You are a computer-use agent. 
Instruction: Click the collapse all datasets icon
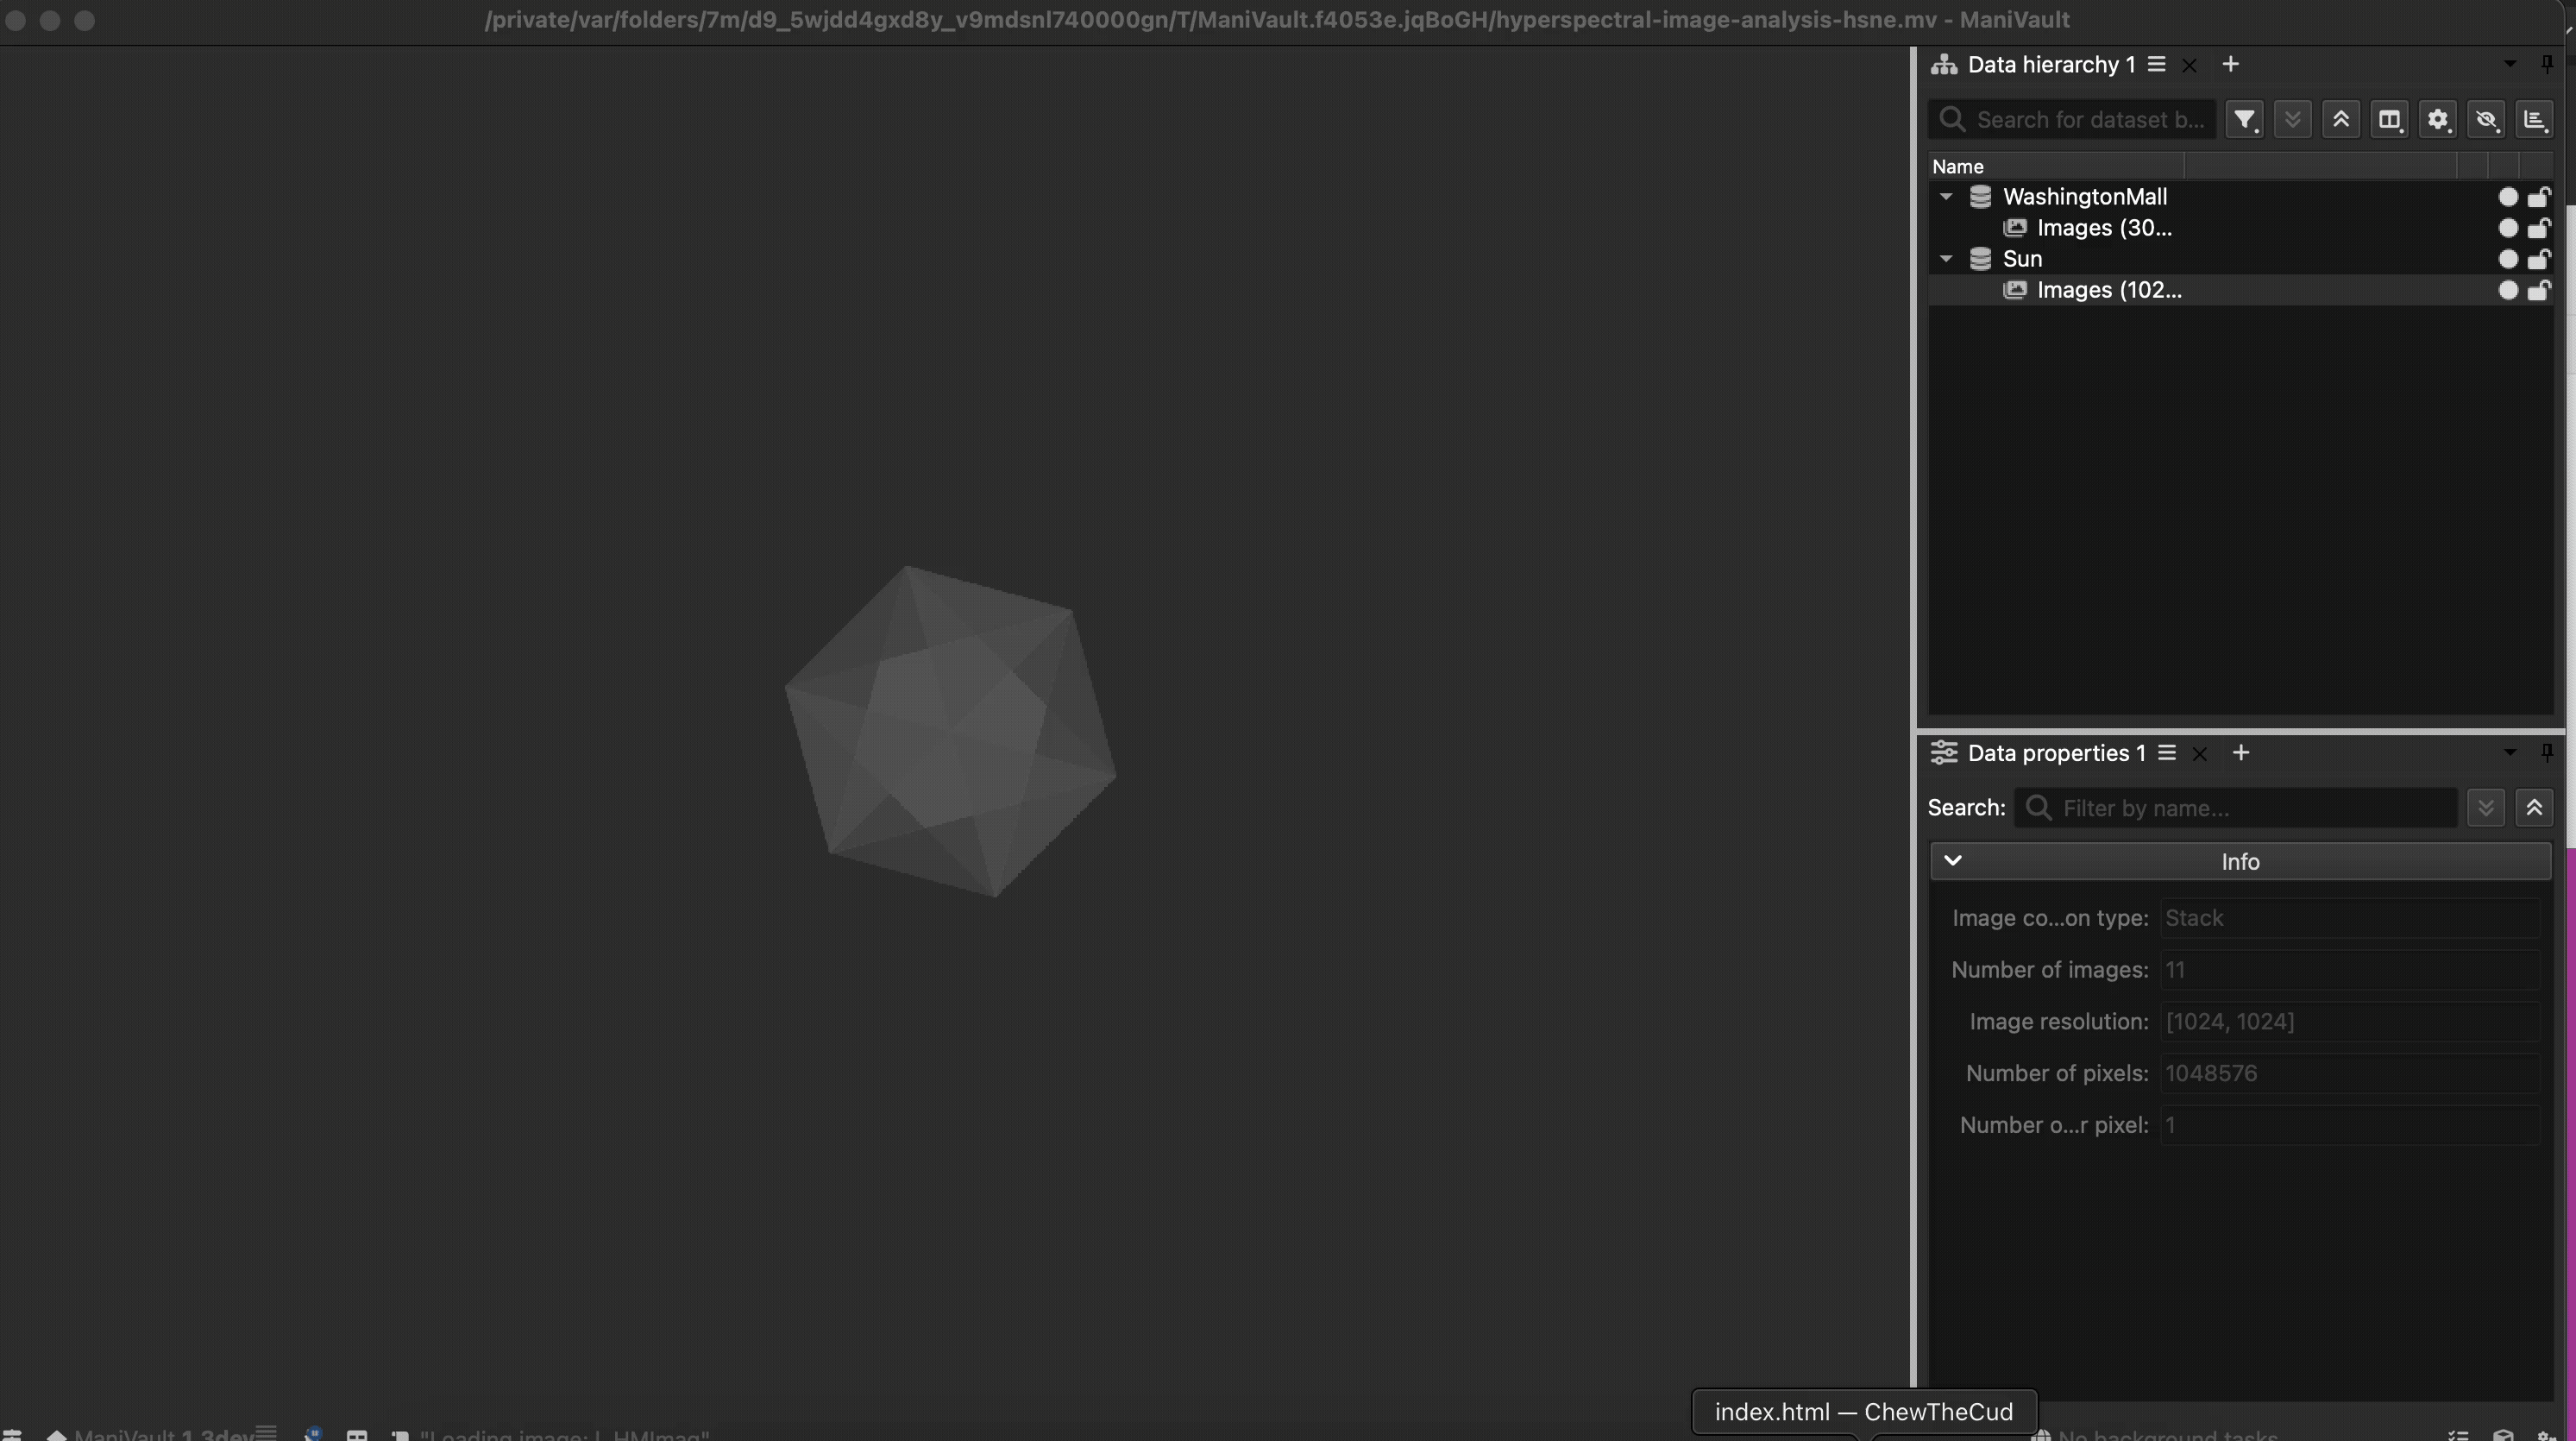tap(2341, 119)
